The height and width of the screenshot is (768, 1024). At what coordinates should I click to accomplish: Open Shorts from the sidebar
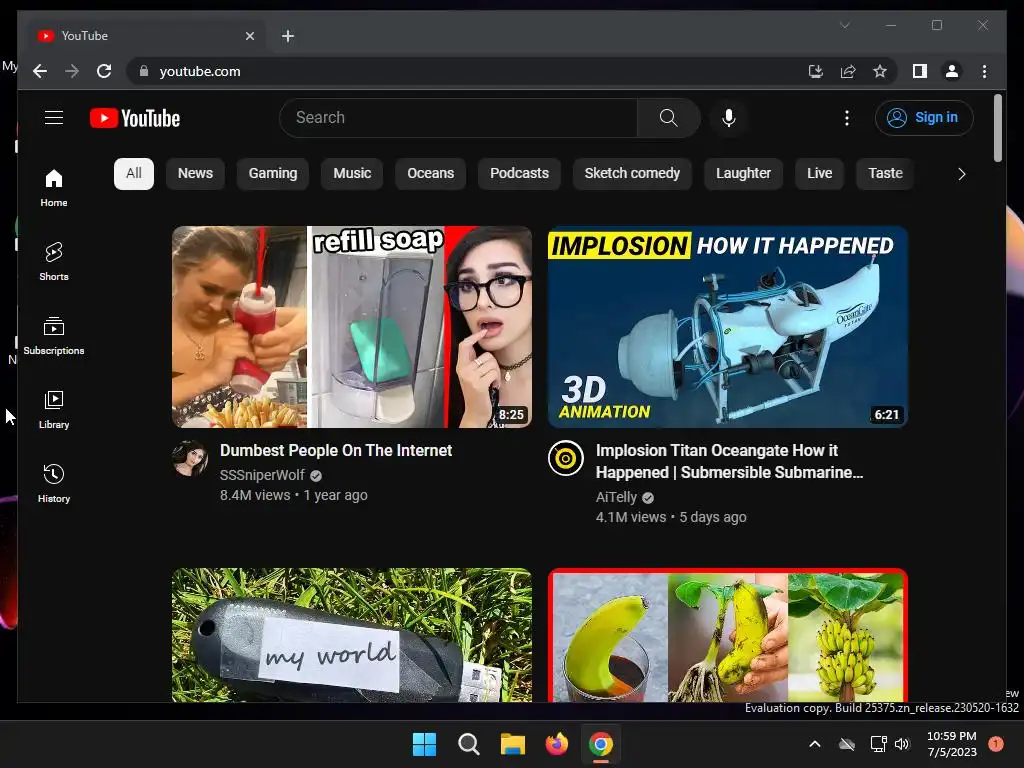click(x=54, y=261)
